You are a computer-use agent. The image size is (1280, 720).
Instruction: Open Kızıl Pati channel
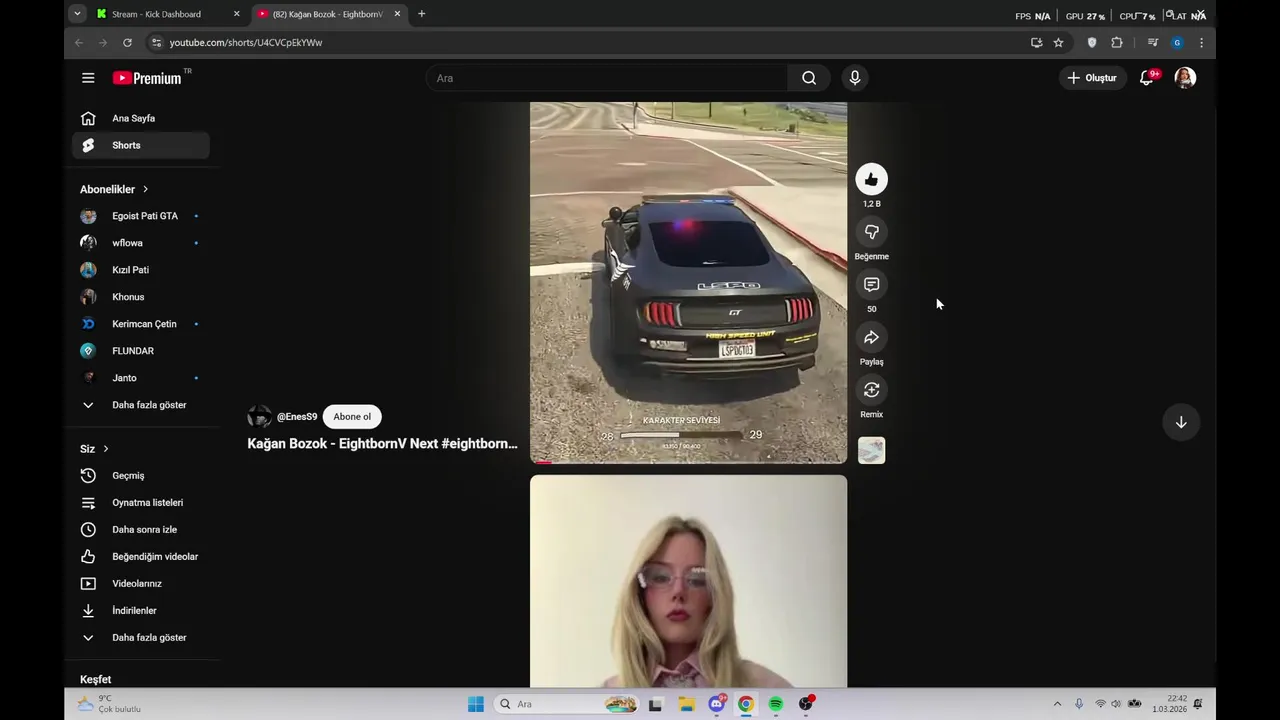click(141, 270)
